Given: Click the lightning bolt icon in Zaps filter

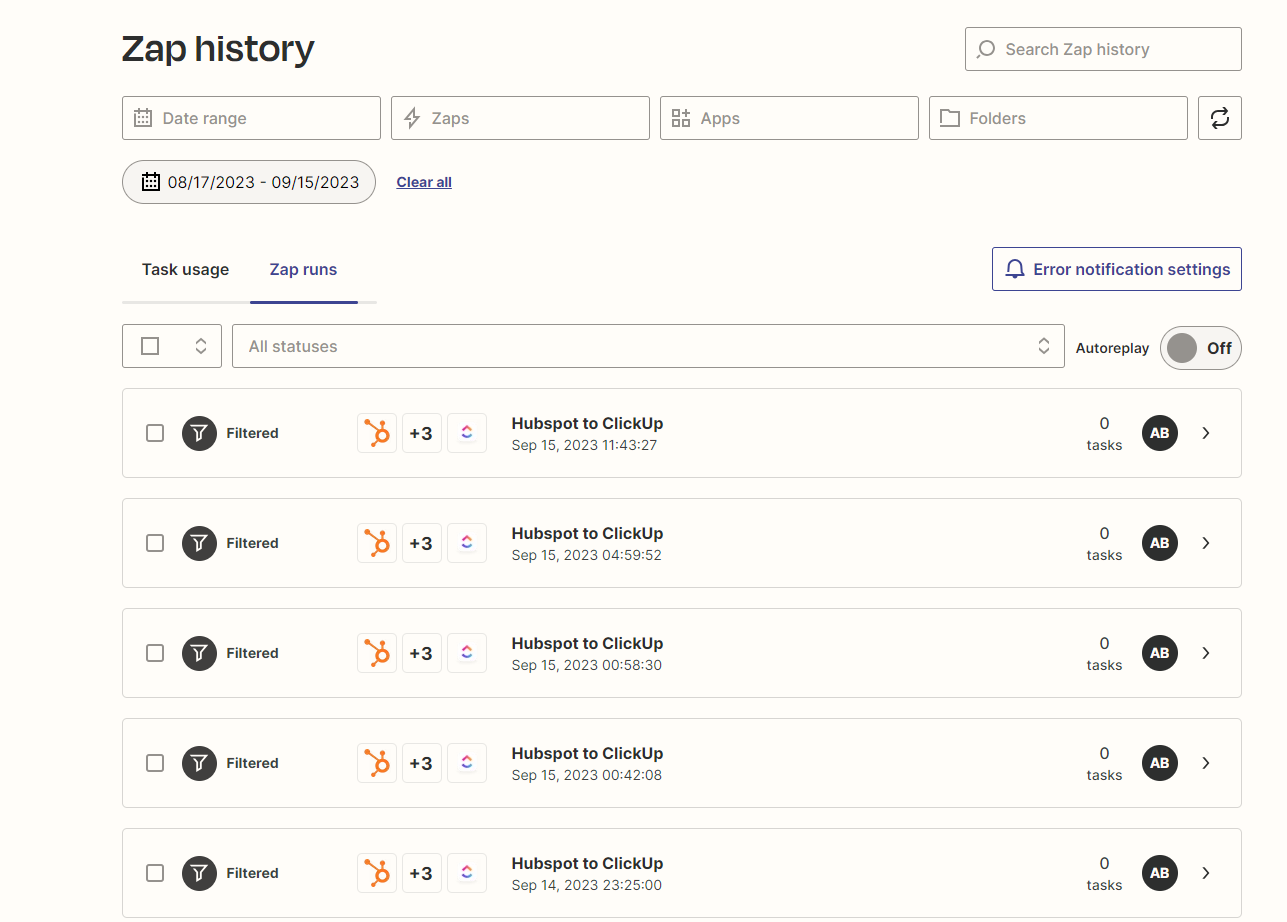Looking at the screenshot, I should click(412, 118).
